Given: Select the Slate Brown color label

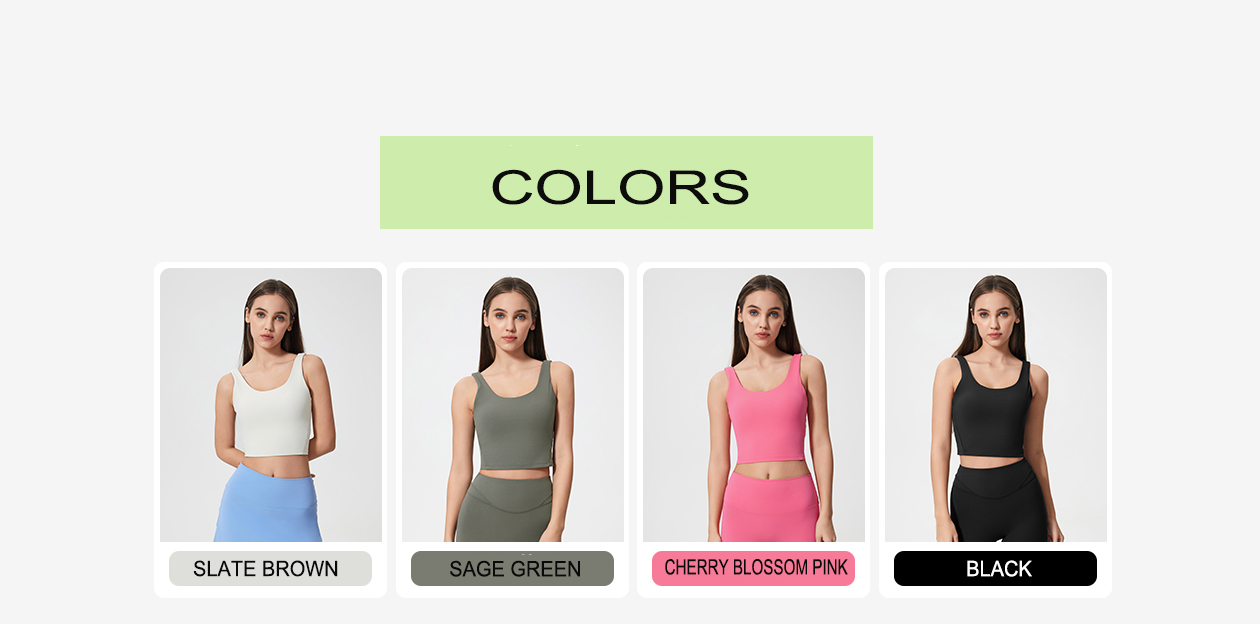Looking at the screenshot, I should click(270, 568).
